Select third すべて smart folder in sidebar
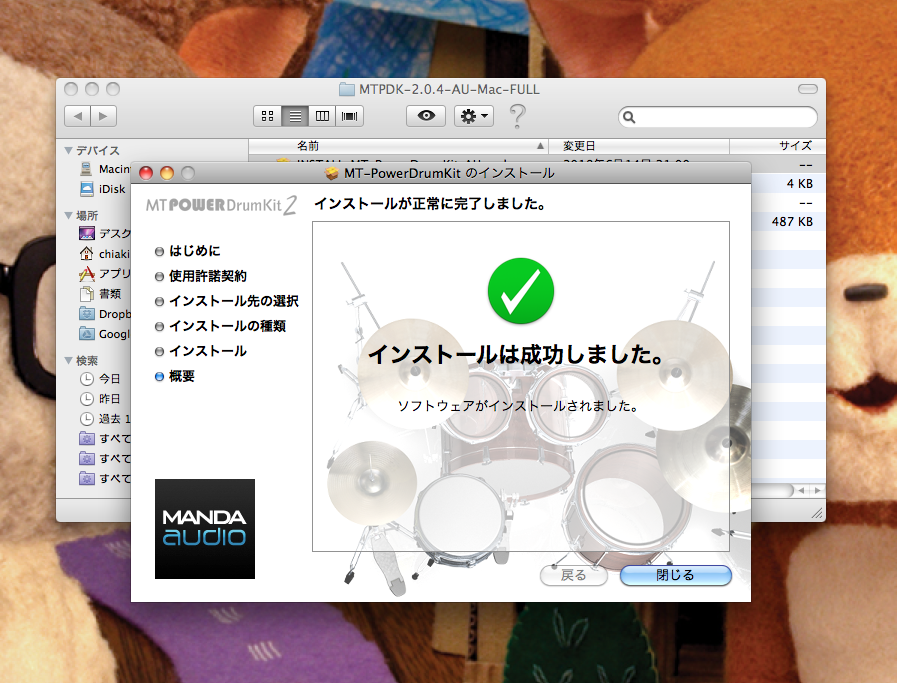The image size is (897, 683). 105,478
